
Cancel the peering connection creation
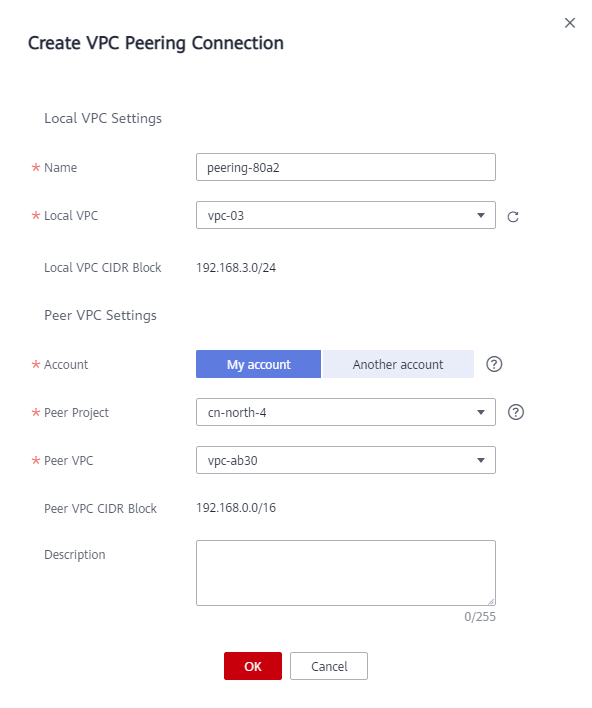click(x=329, y=666)
